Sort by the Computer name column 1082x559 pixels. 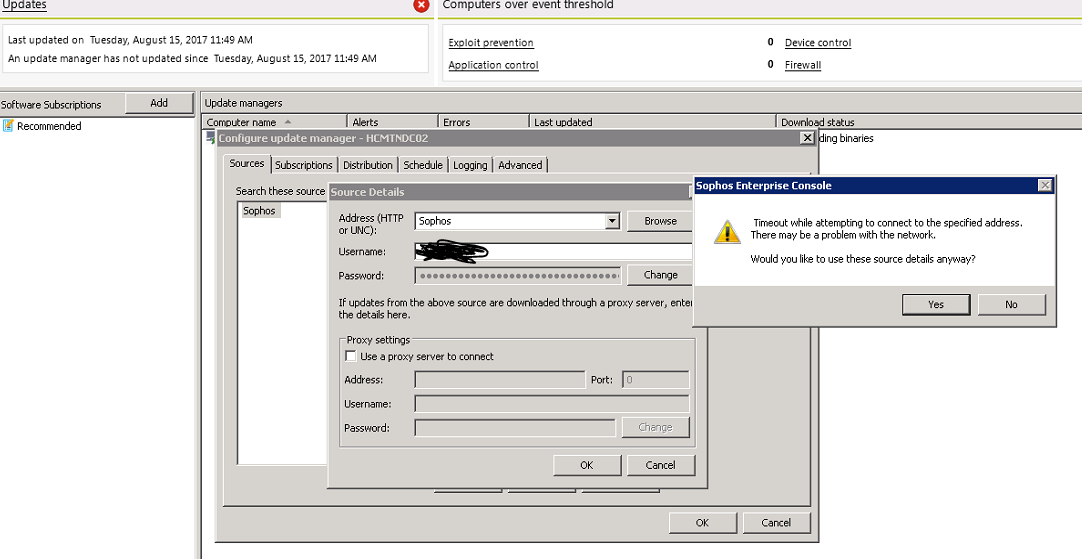[x=241, y=122]
